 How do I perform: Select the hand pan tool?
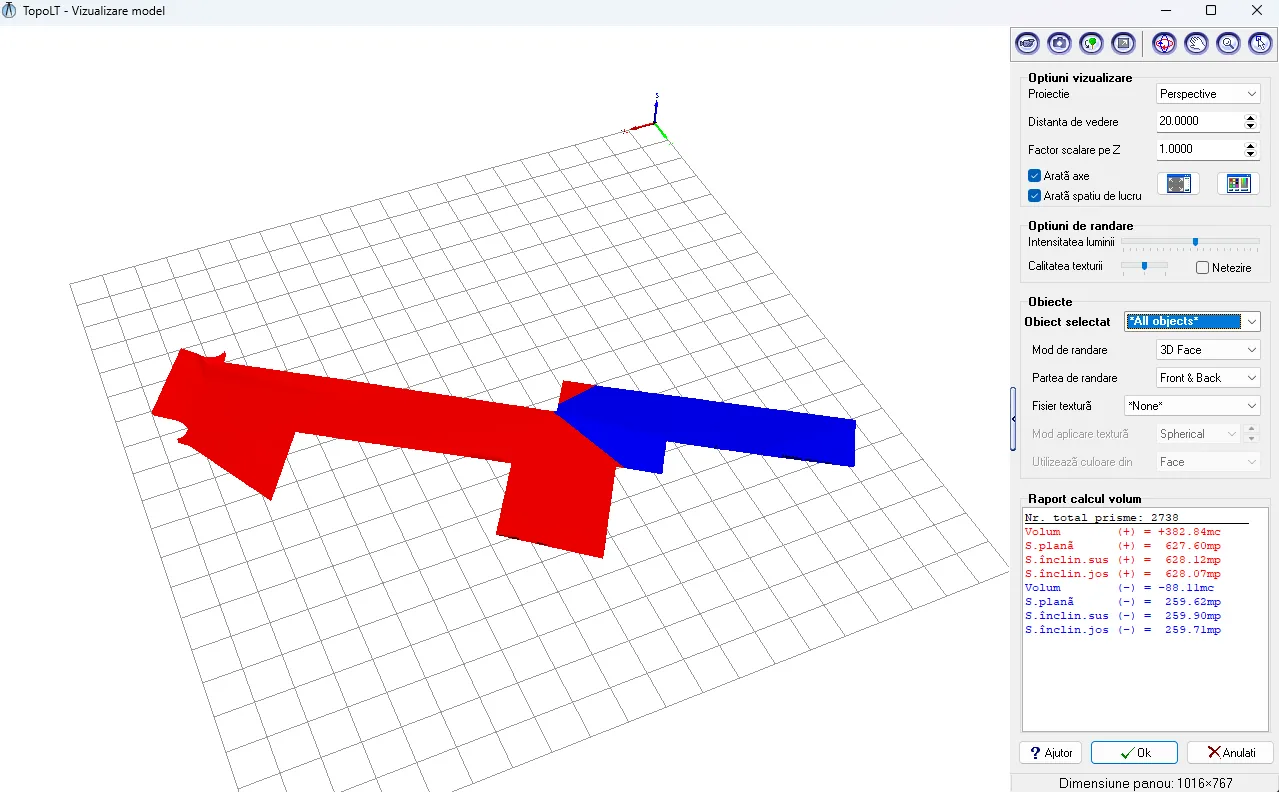[x=1196, y=43]
